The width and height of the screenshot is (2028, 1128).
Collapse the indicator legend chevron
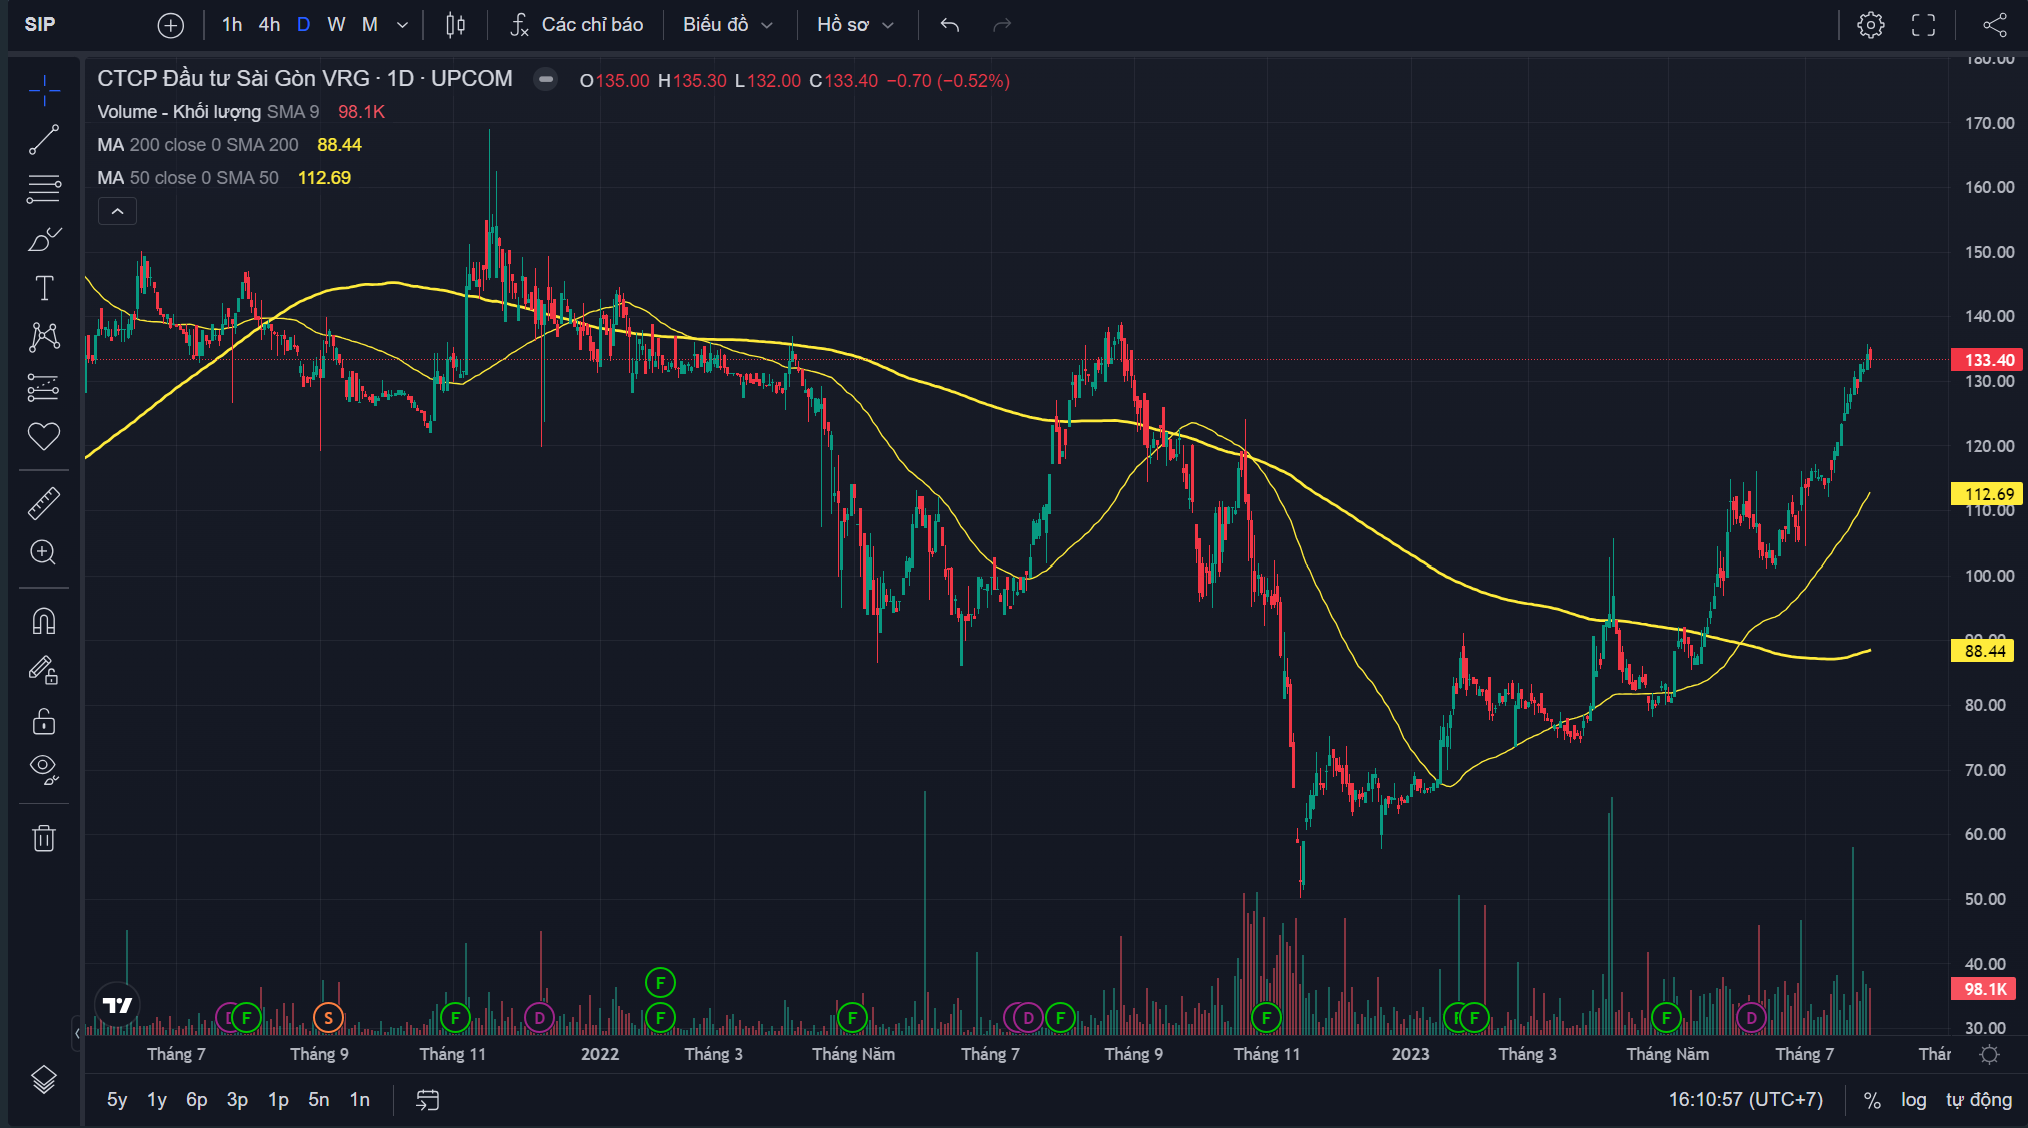(117, 211)
